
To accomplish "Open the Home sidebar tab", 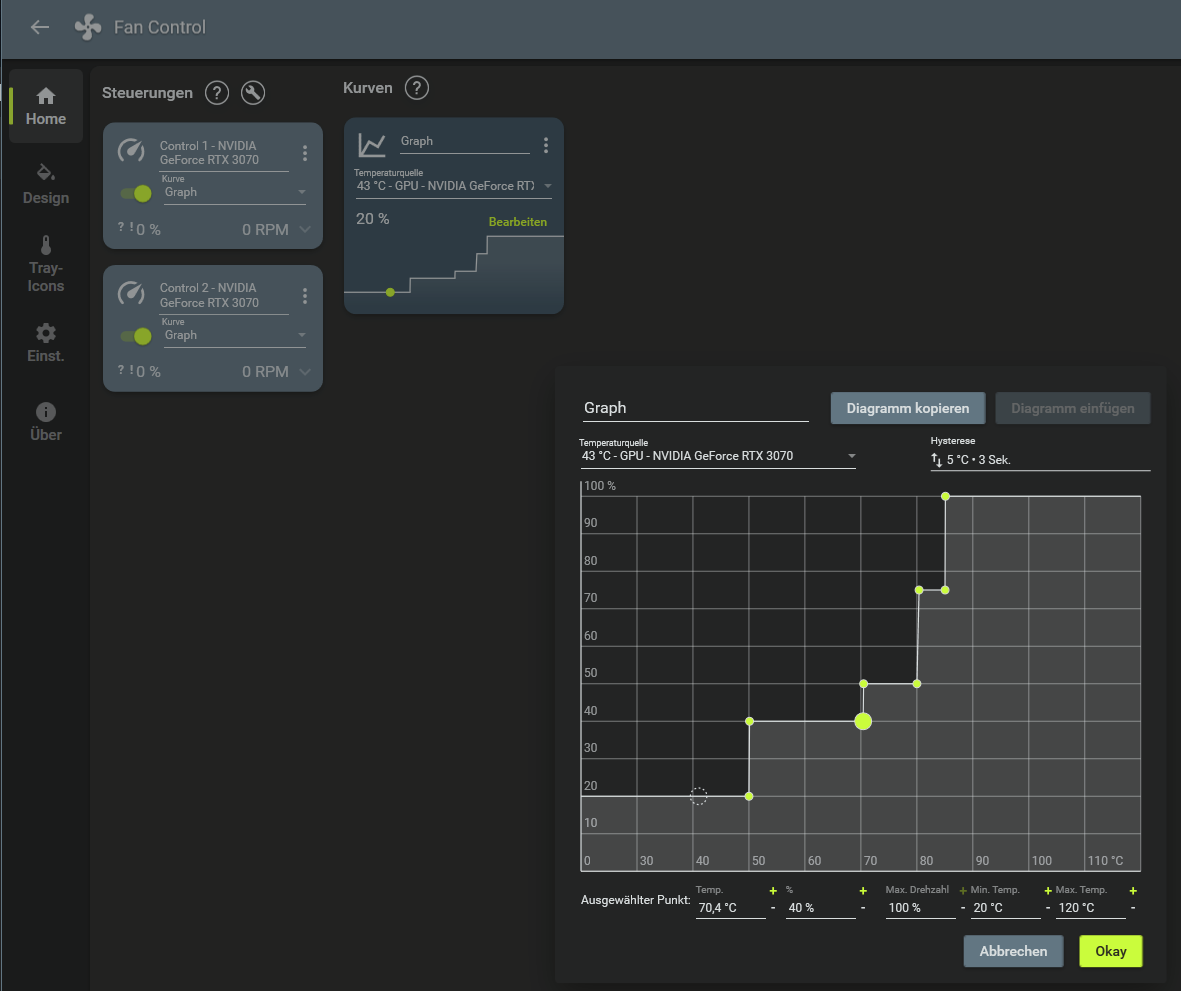I will 46,106.
